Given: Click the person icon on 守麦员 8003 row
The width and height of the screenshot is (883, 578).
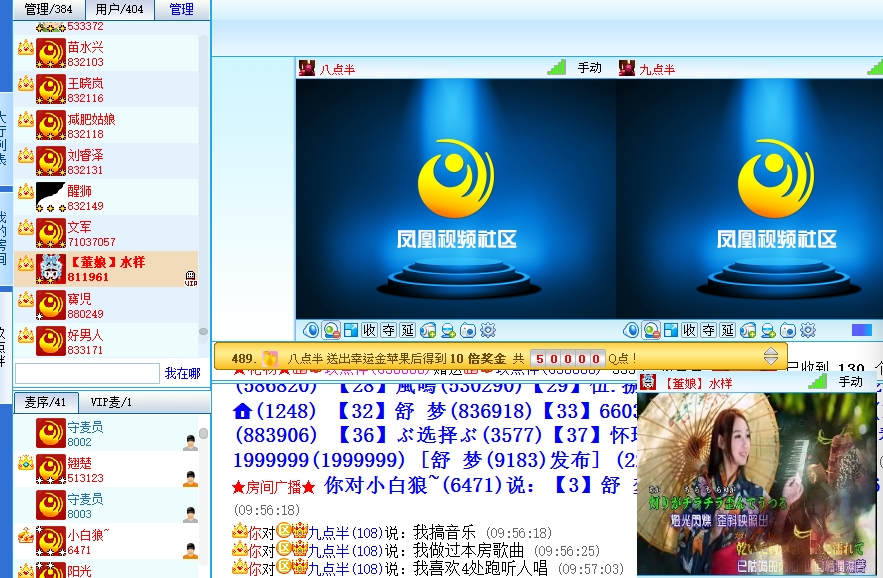Looking at the screenshot, I should coord(190,515).
